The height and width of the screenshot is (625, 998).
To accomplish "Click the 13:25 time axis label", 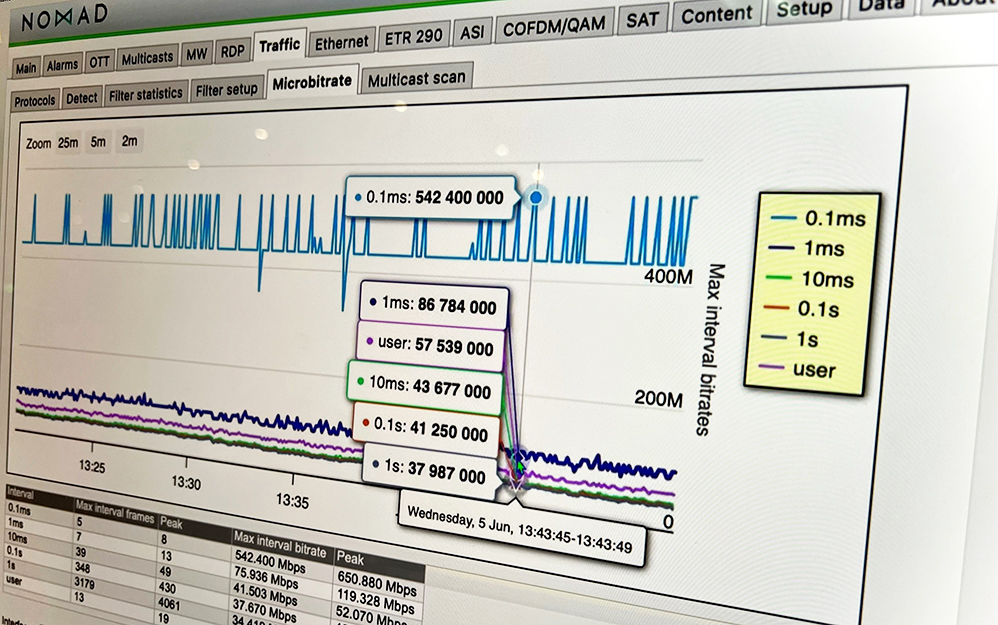I will [92, 467].
